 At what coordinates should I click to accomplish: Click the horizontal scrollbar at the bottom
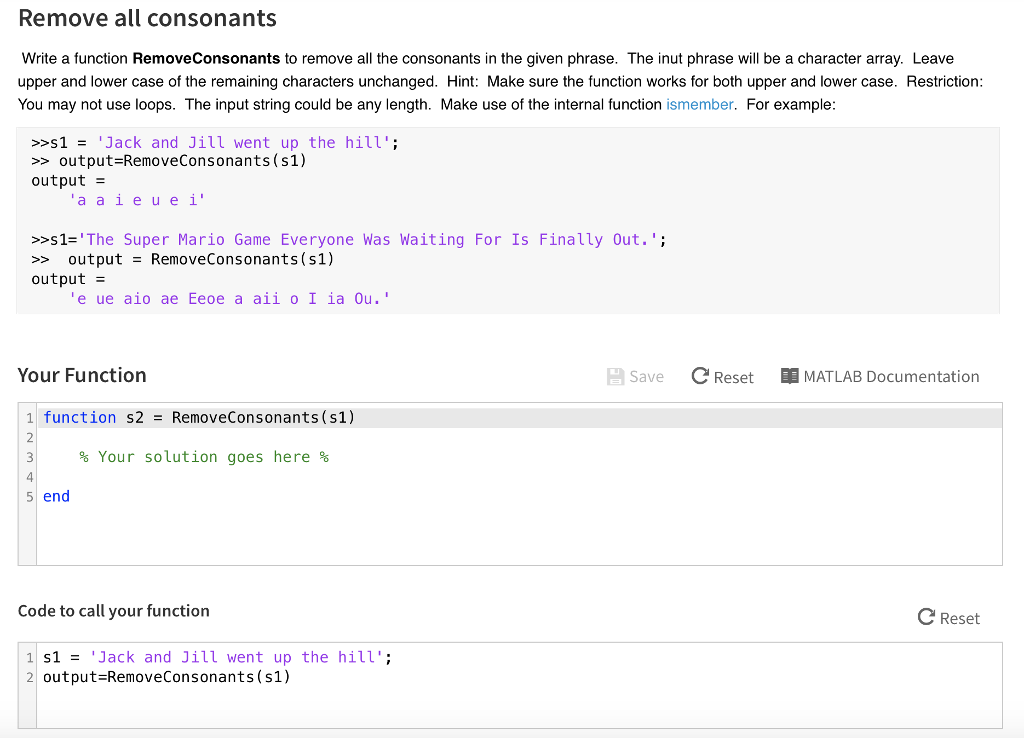coord(512,733)
